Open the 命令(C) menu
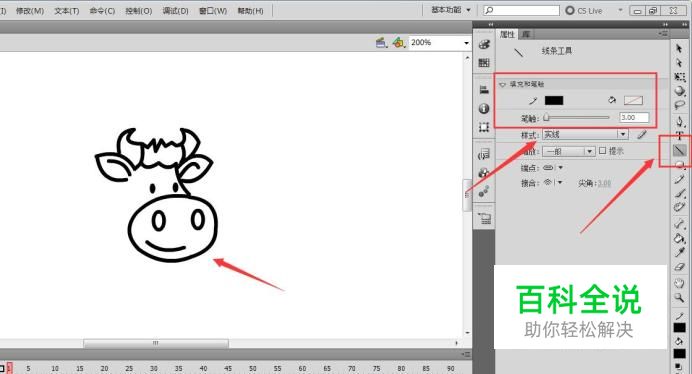This screenshot has height=374, width=692. [102, 11]
